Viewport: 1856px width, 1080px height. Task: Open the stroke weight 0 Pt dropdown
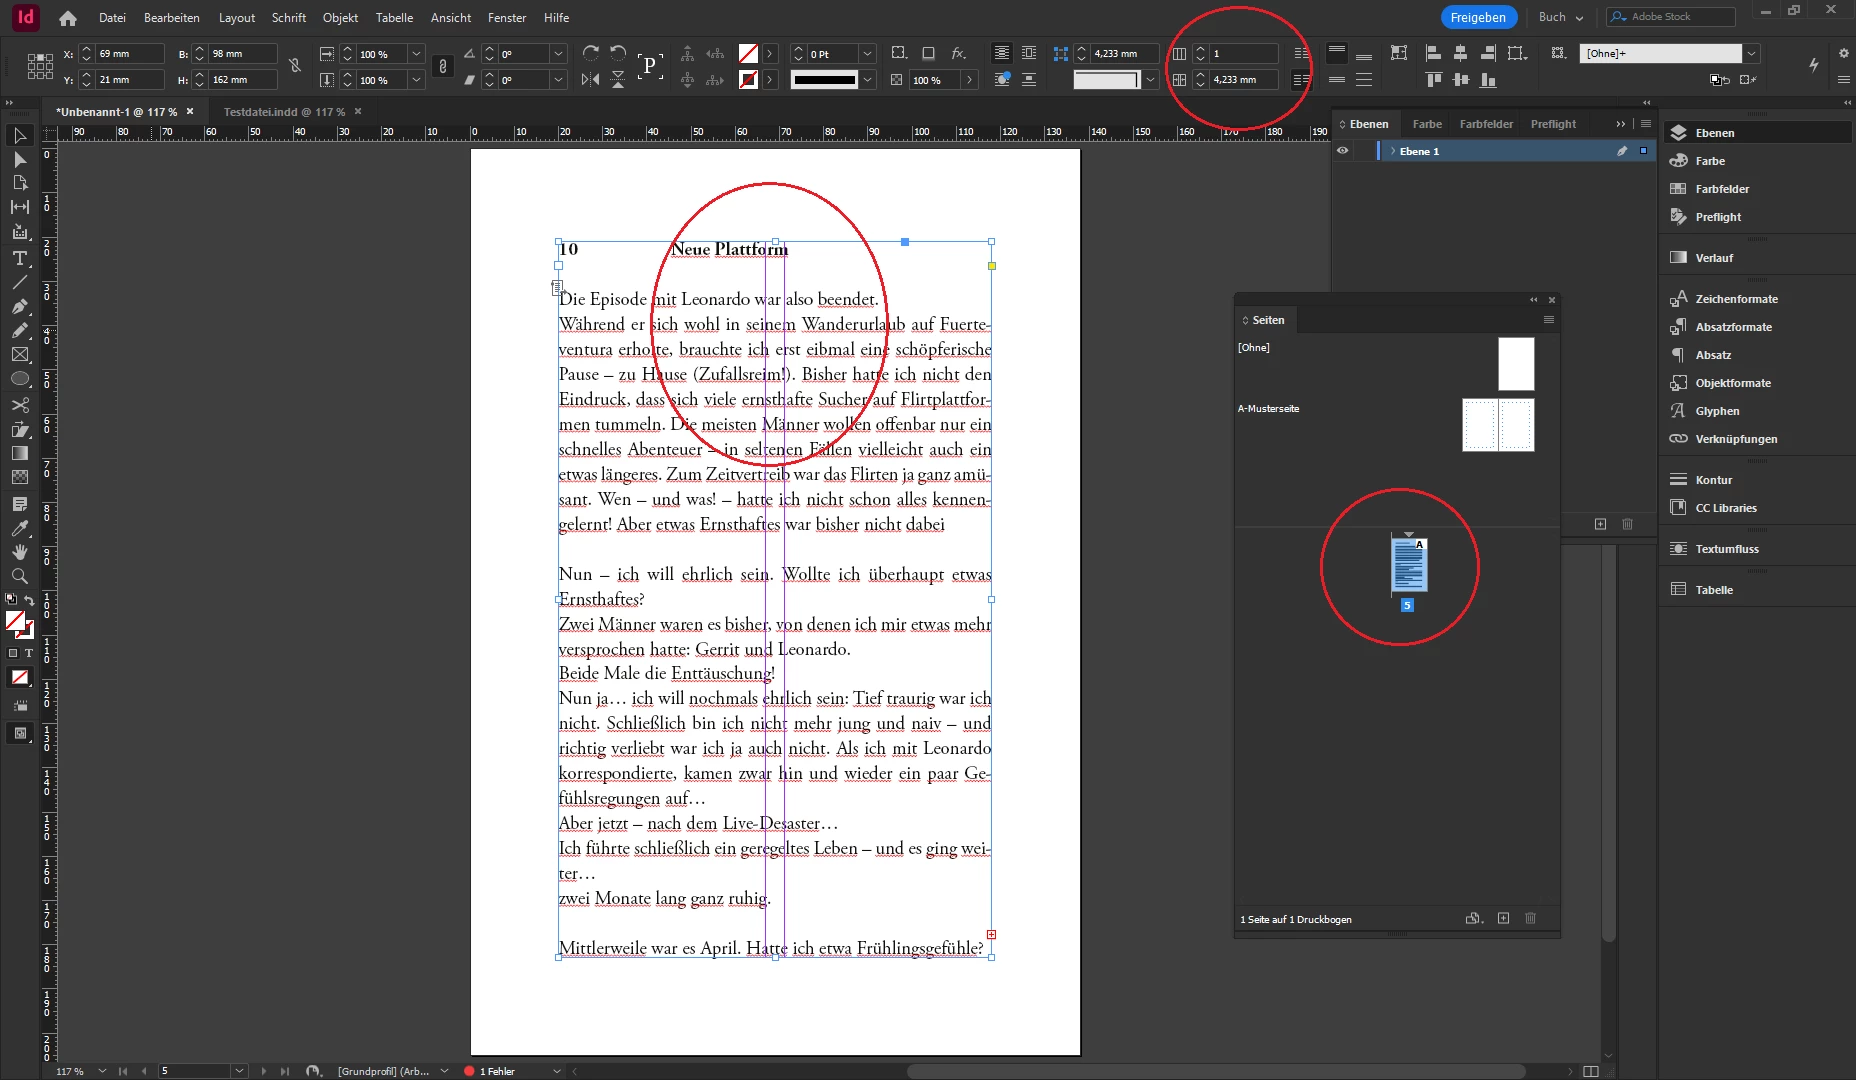tap(867, 54)
